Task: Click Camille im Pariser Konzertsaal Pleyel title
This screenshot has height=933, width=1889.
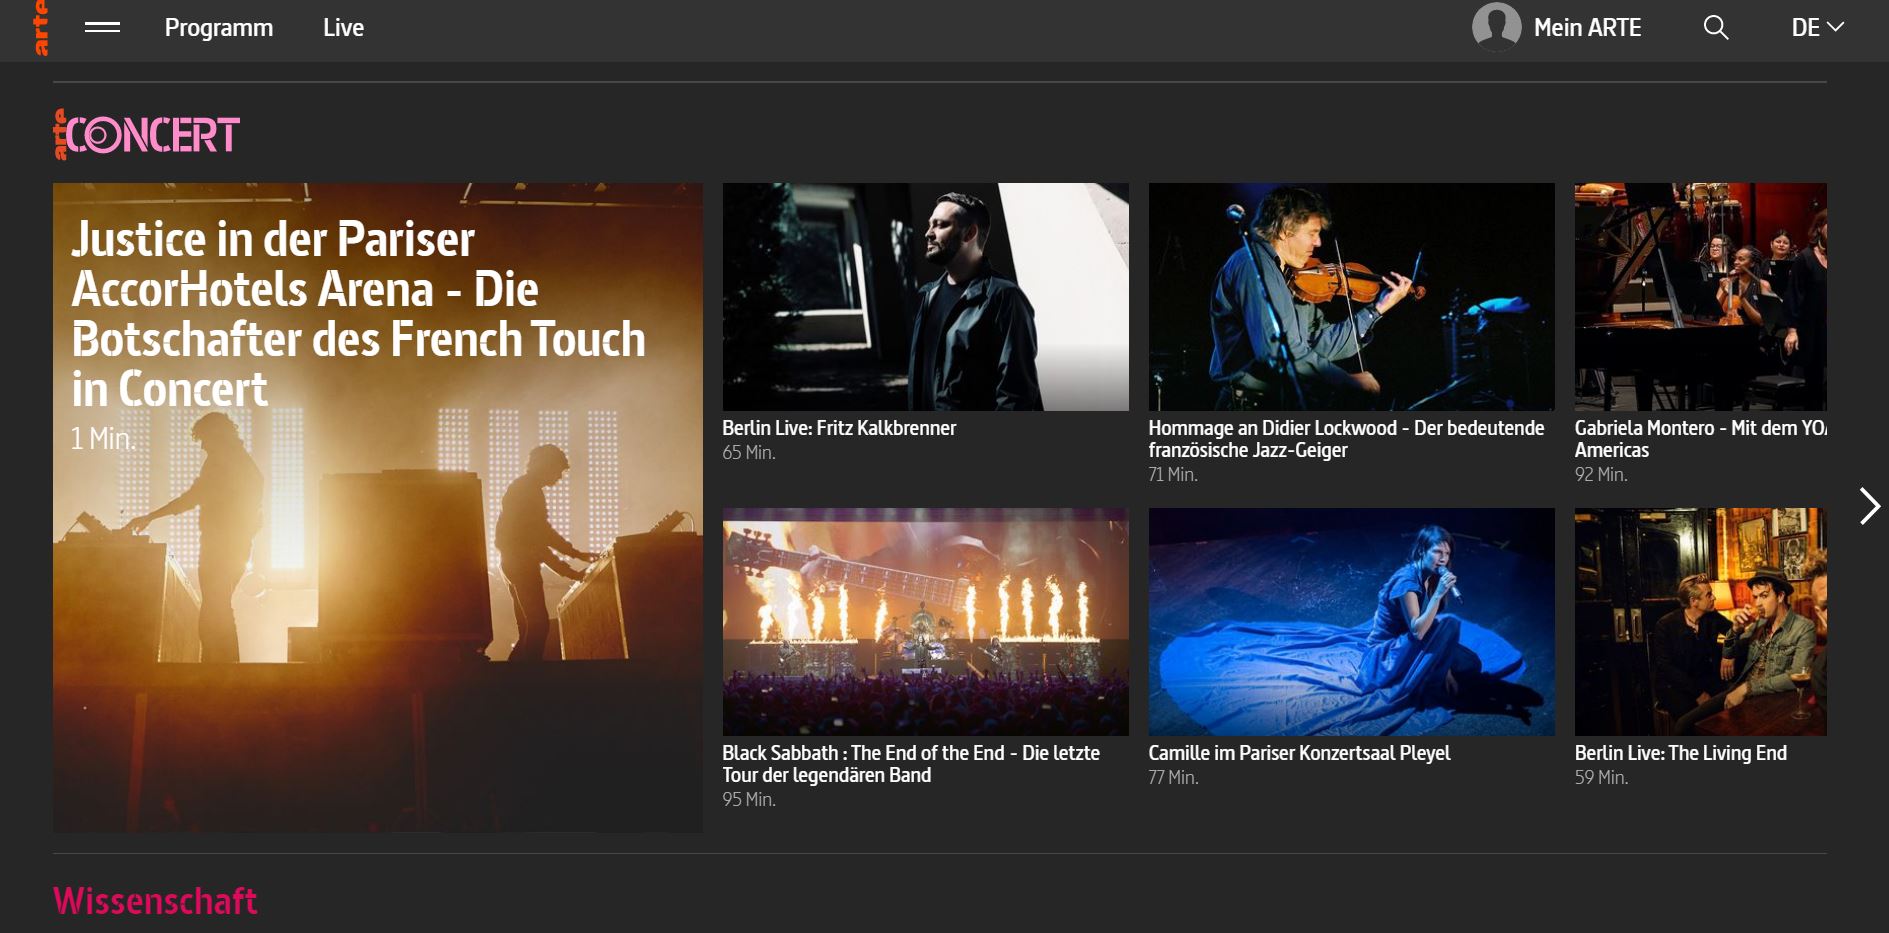Action: pyautogui.click(x=1299, y=753)
